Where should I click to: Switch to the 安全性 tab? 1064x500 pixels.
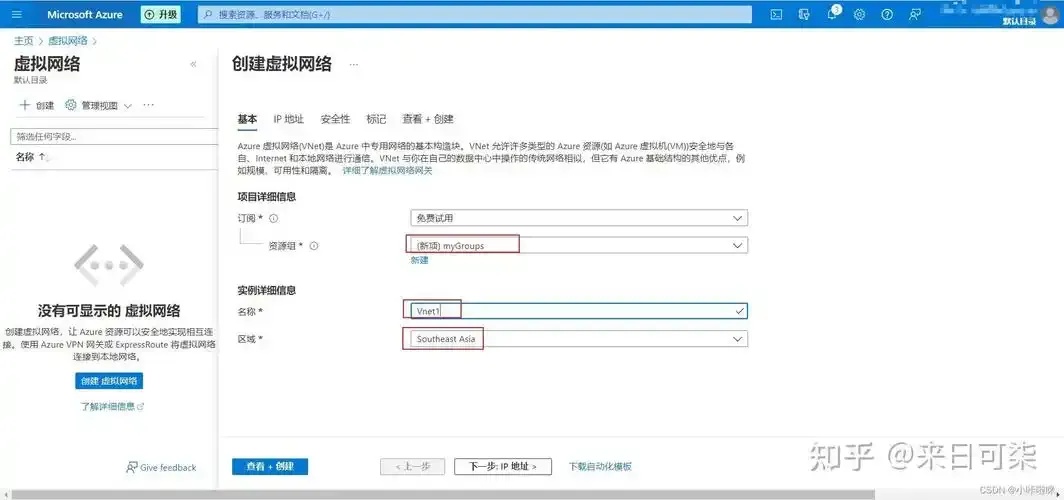[x=335, y=119]
